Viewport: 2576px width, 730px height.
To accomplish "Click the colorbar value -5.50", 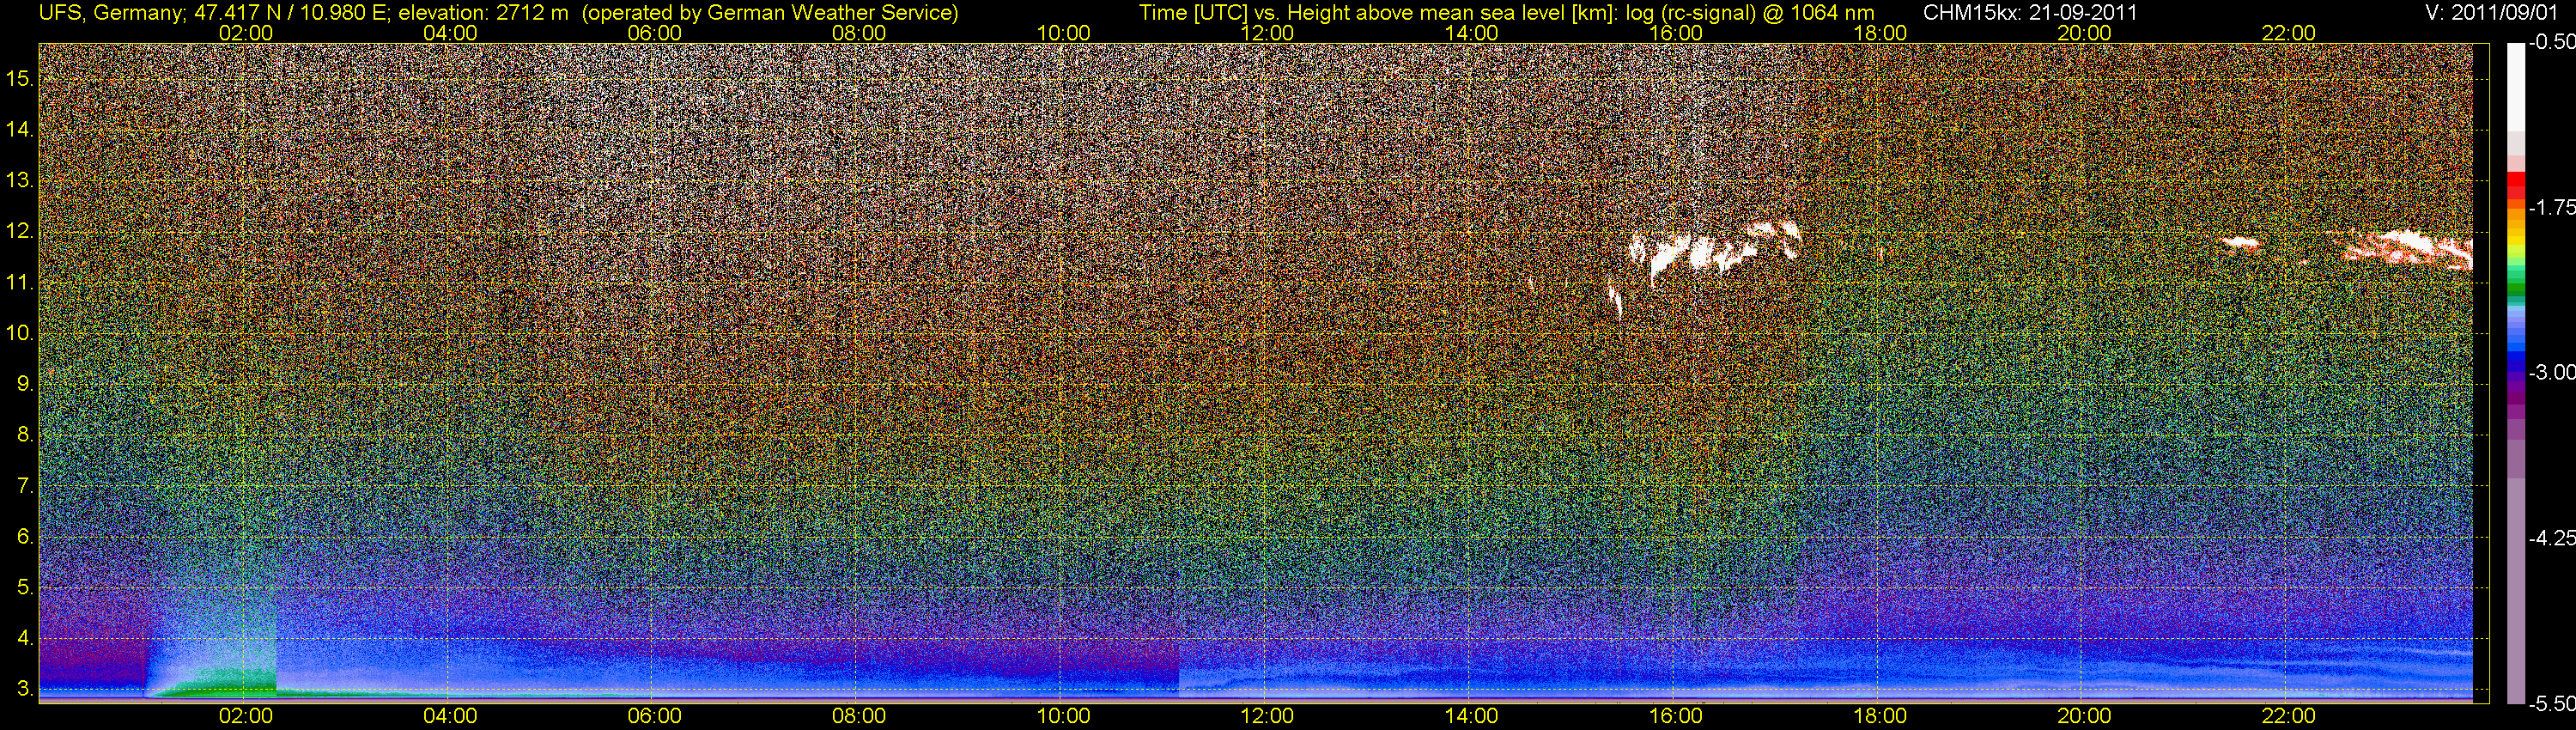I will coord(2551,704).
